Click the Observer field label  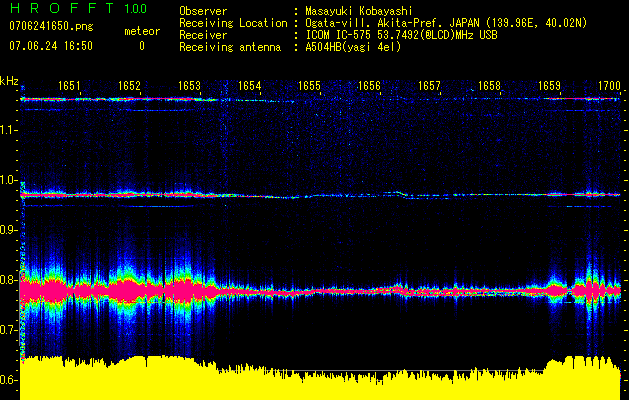[x=203, y=11]
